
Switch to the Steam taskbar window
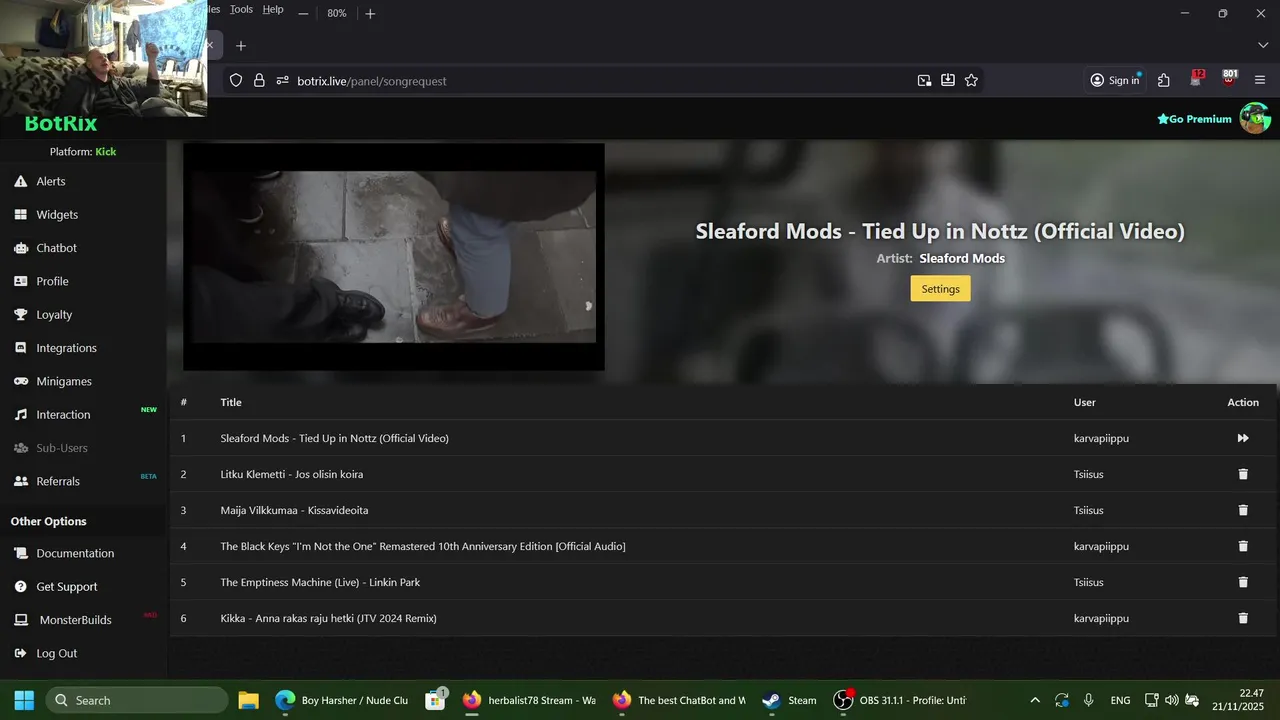tap(790, 700)
